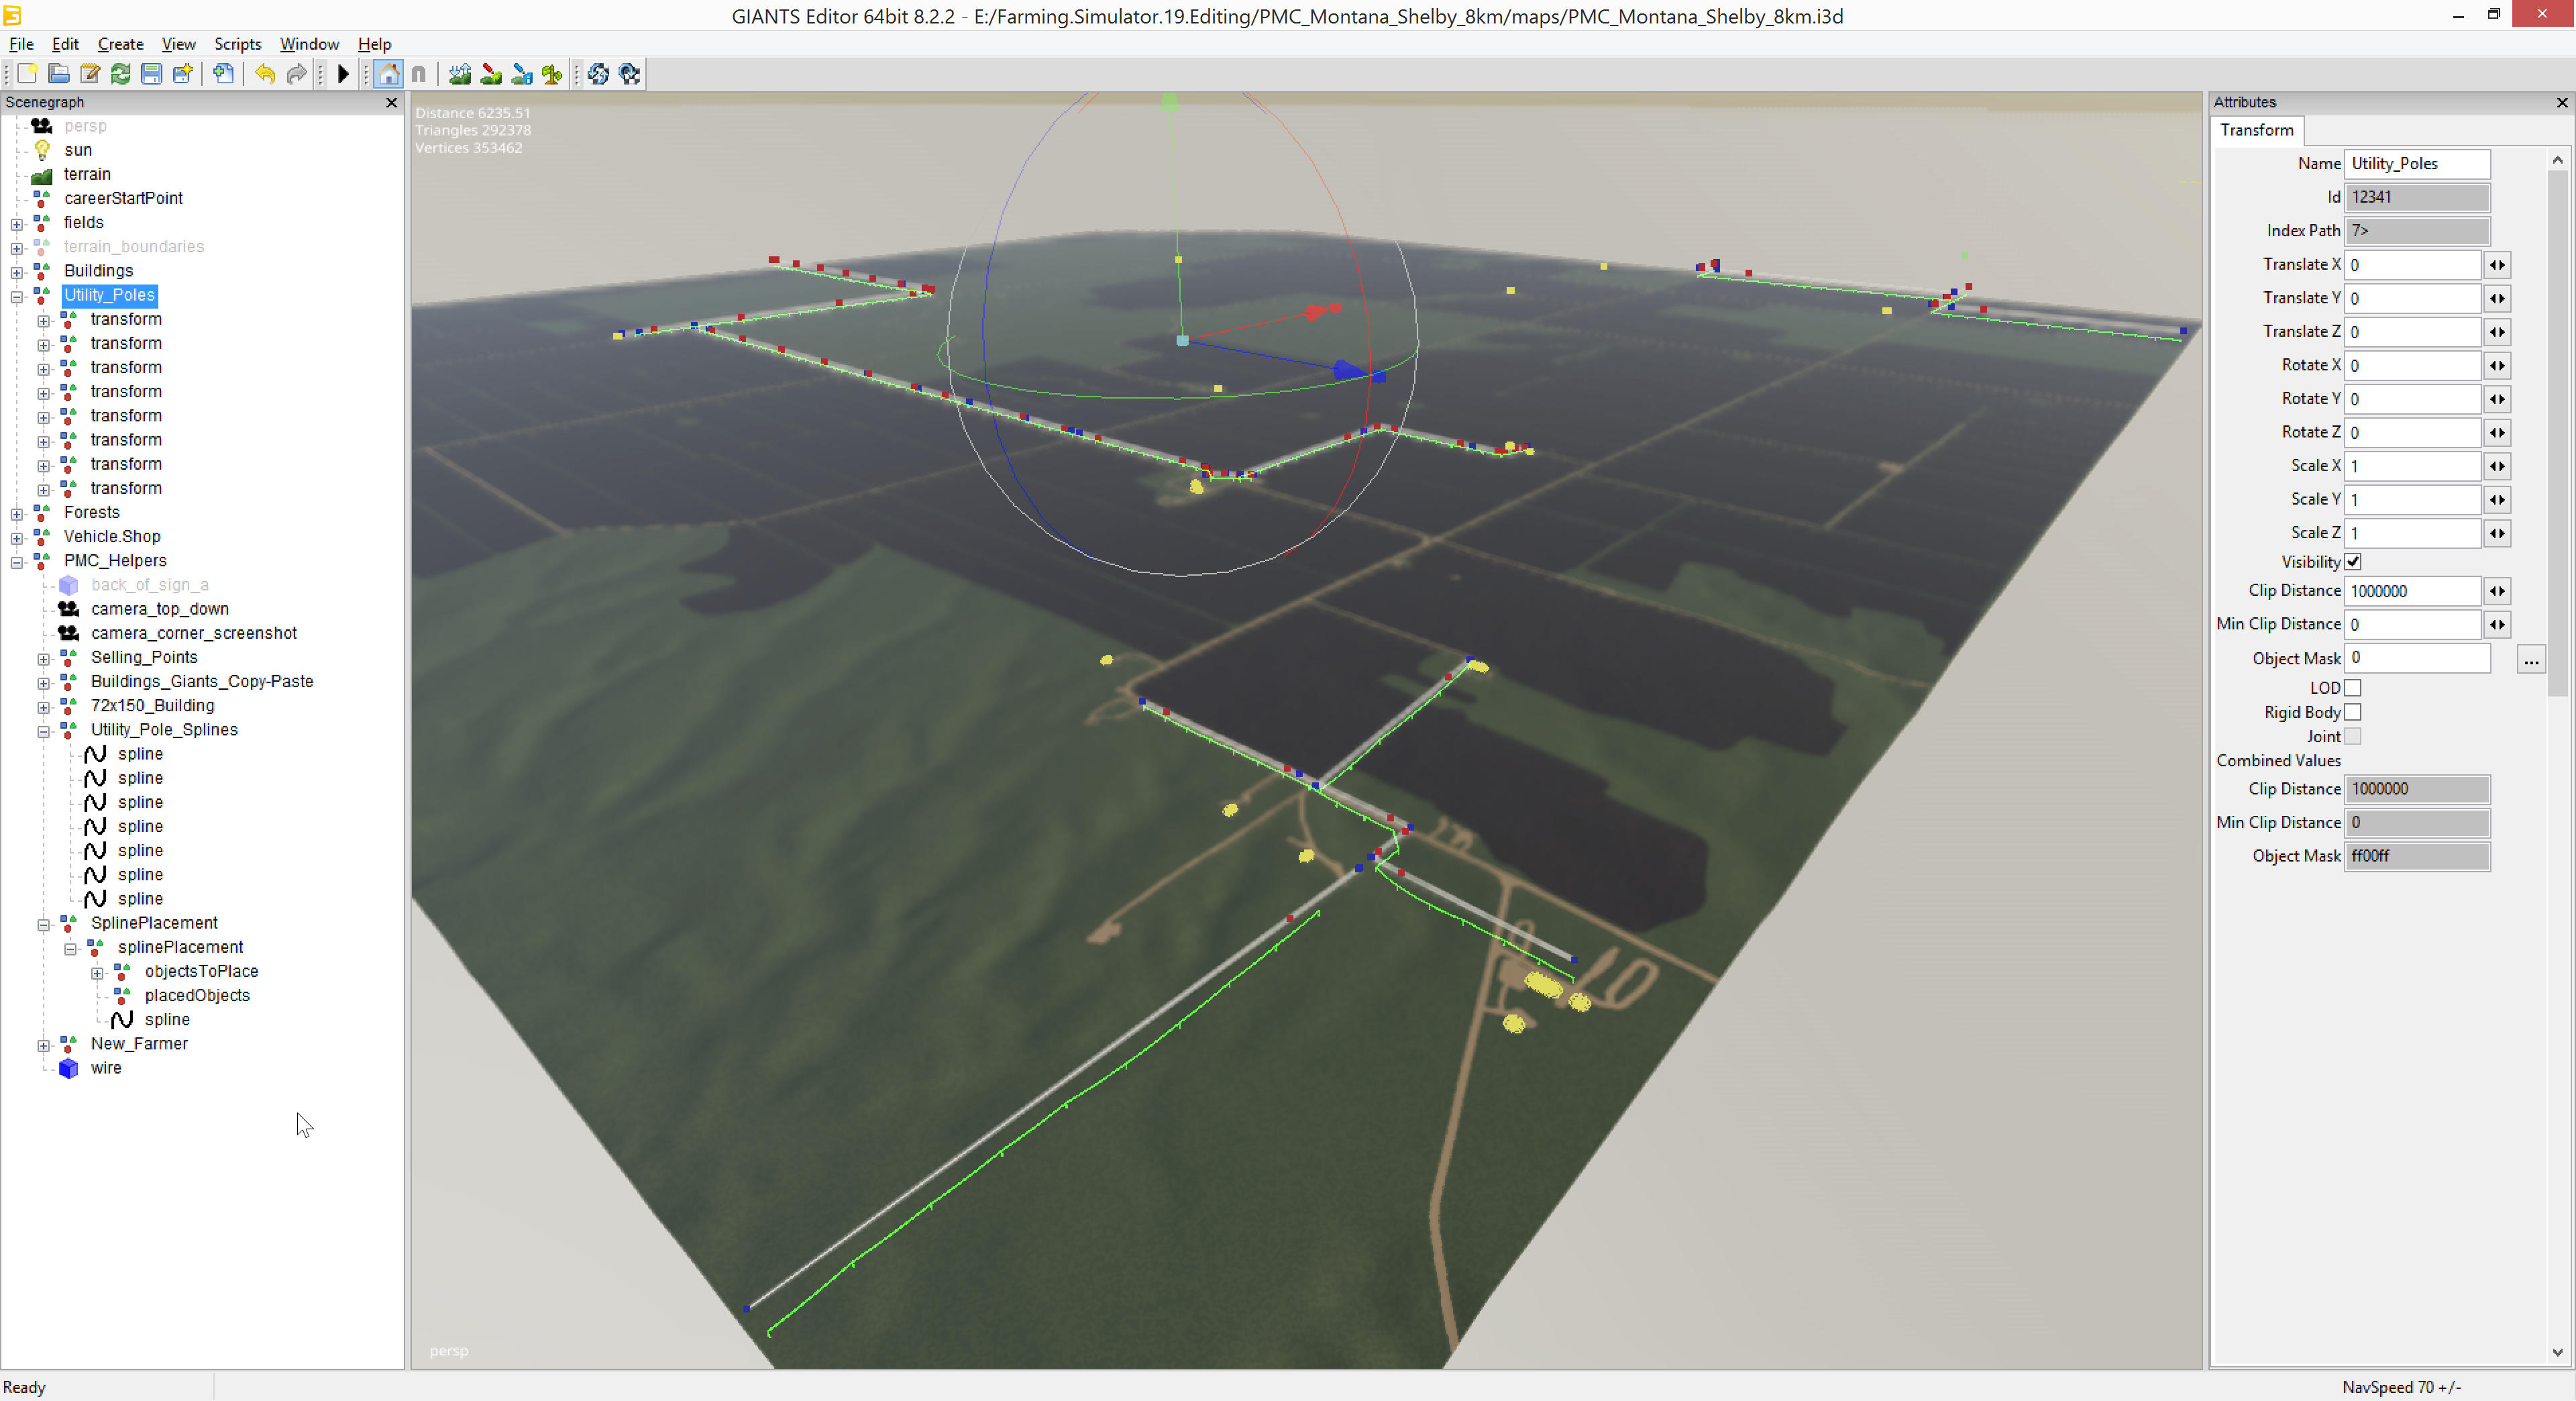This screenshot has height=1401, width=2576.
Task: Click the Save floppy disk icon
Action: [x=152, y=74]
